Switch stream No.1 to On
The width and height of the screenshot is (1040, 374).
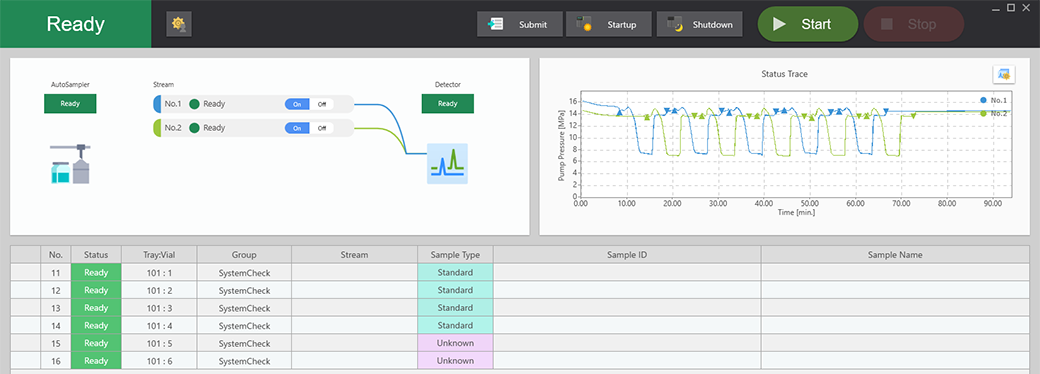click(297, 104)
